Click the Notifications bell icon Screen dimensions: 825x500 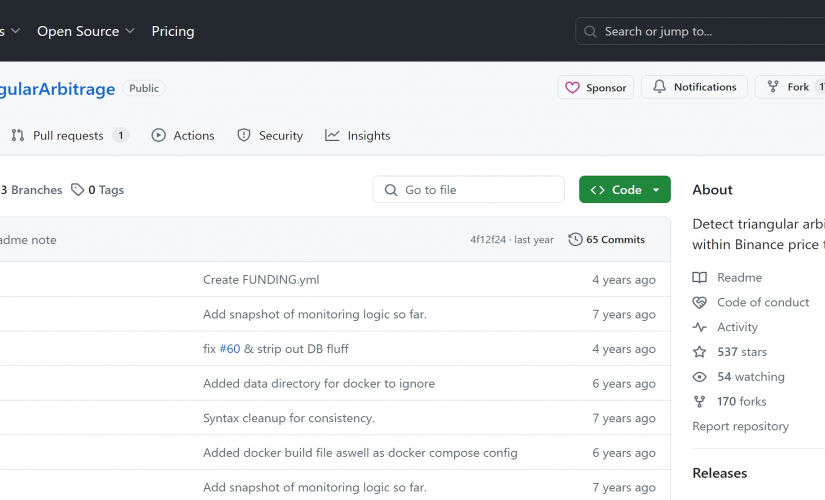(659, 86)
